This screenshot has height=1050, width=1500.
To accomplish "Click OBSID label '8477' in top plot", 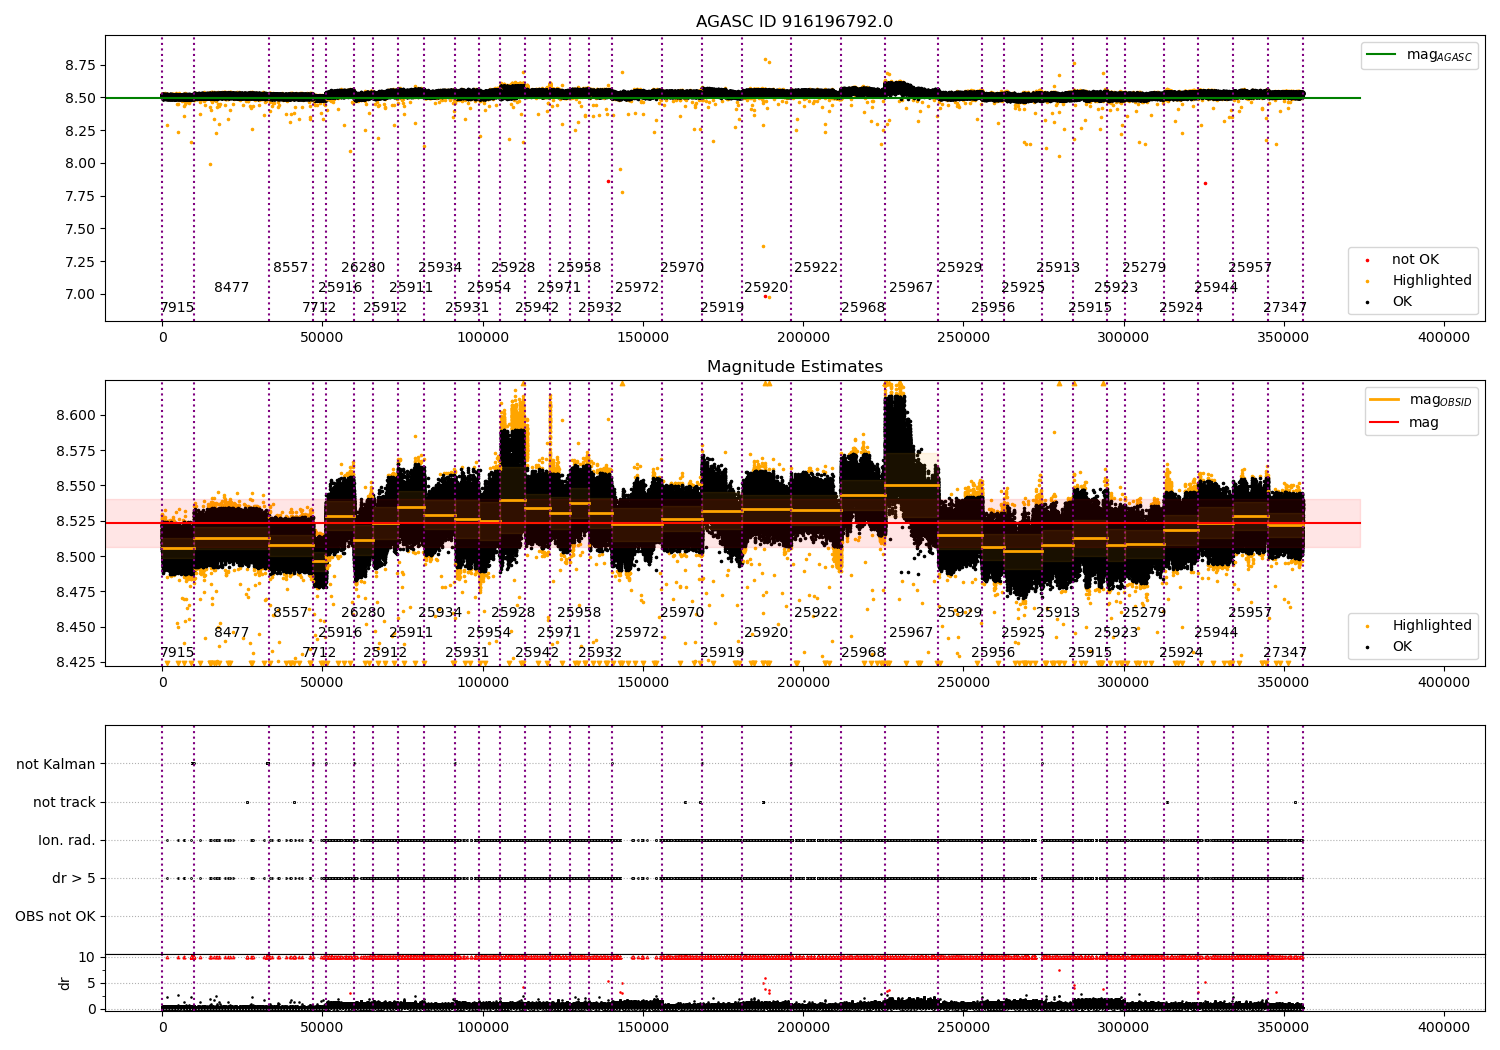I will point(231,287).
